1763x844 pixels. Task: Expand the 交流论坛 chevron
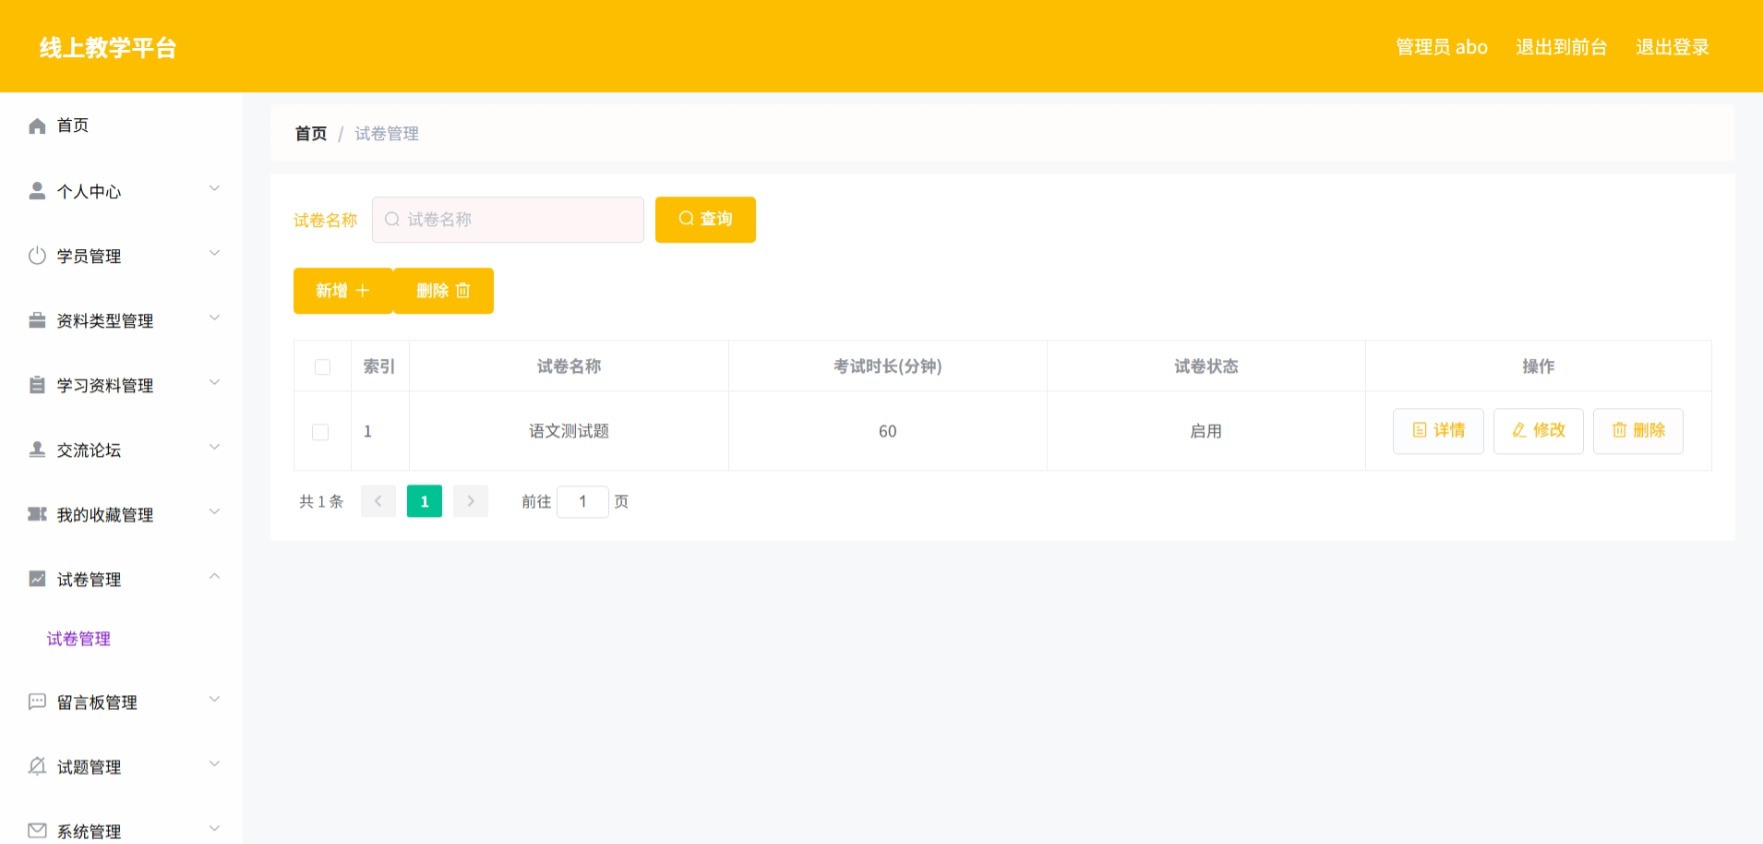click(x=214, y=447)
